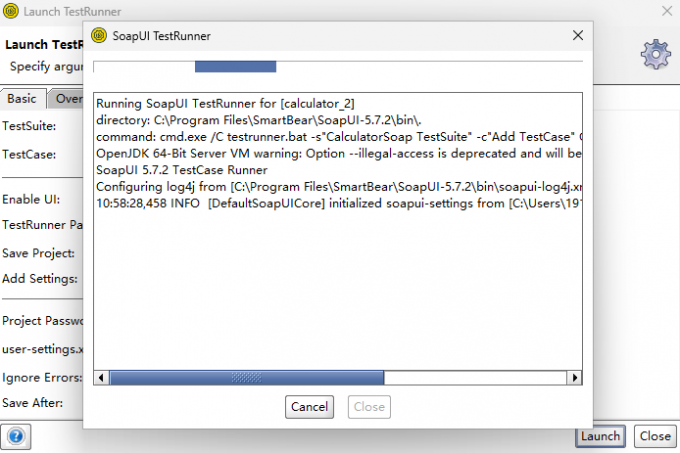The height and width of the screenshot is (453, 680).
Task: Click the 'Save After:' label
Action: point(33,403)
